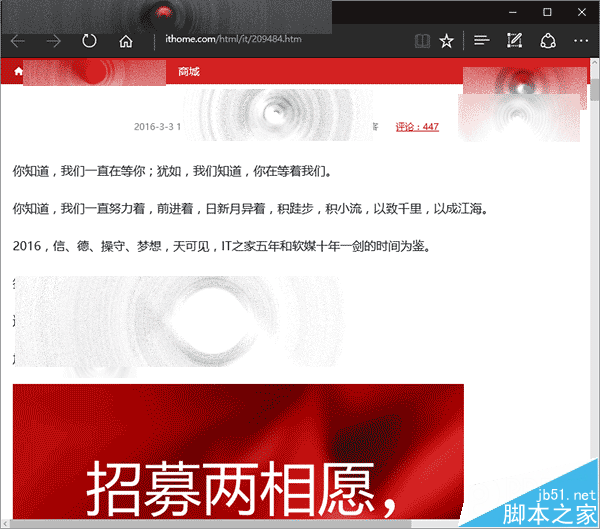
Task: Add page to favorites star
Action: [x=446, y=41]
